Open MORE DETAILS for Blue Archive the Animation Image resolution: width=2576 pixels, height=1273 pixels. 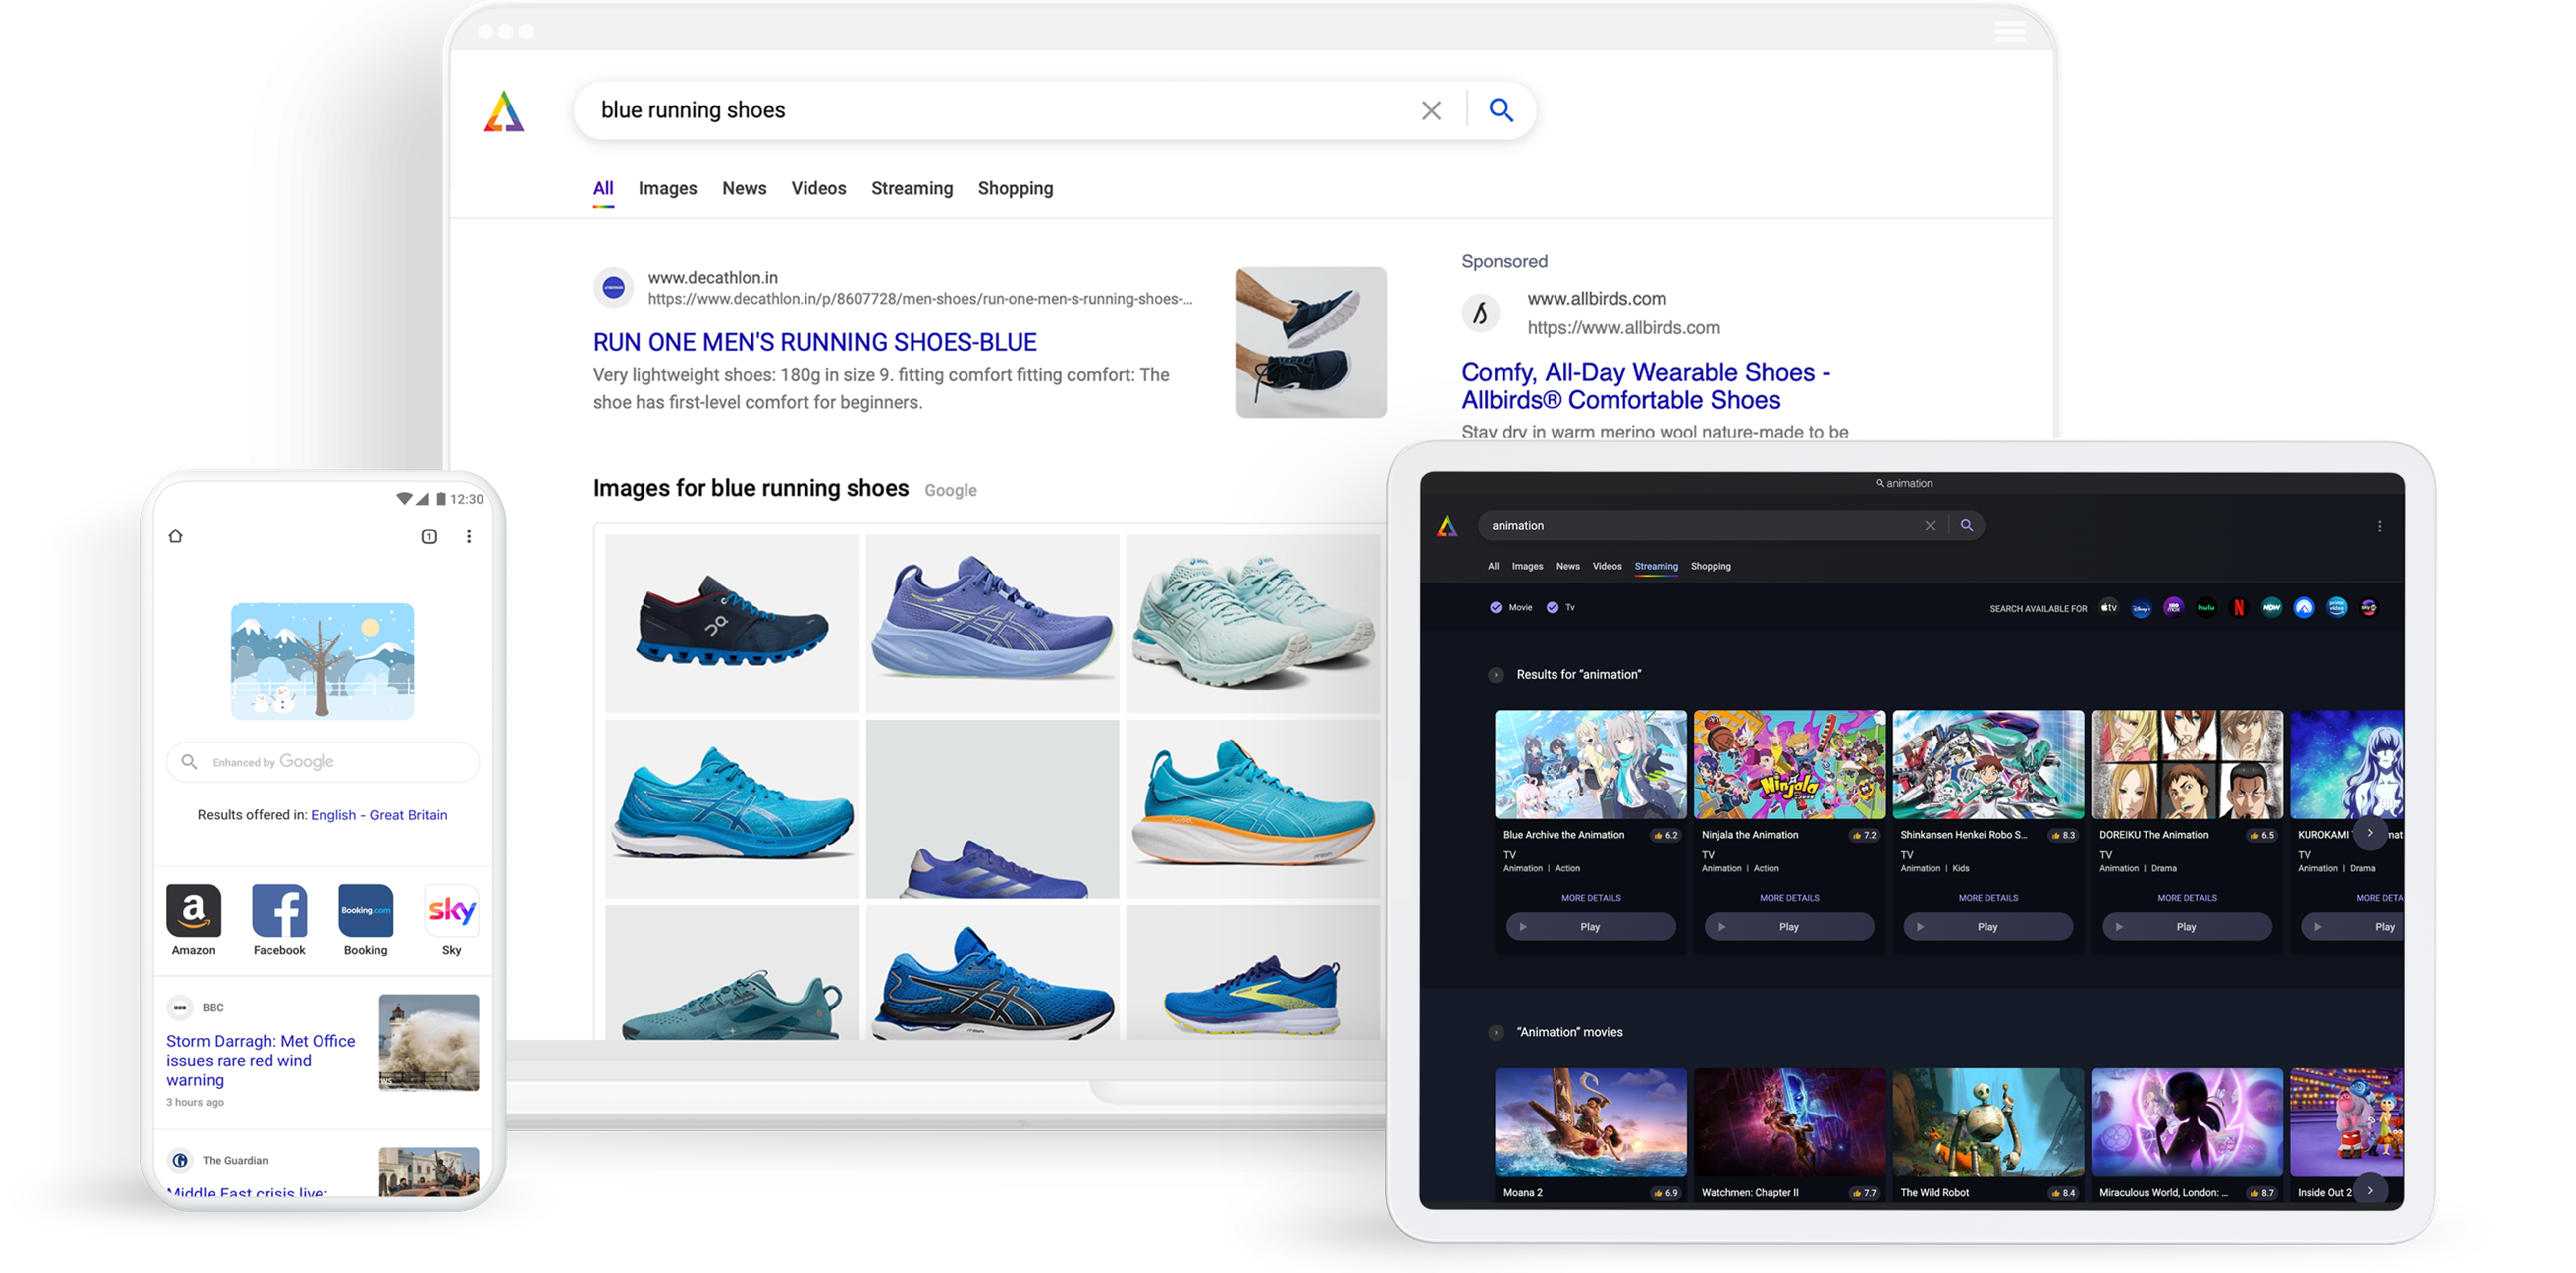coord(1590,898)
